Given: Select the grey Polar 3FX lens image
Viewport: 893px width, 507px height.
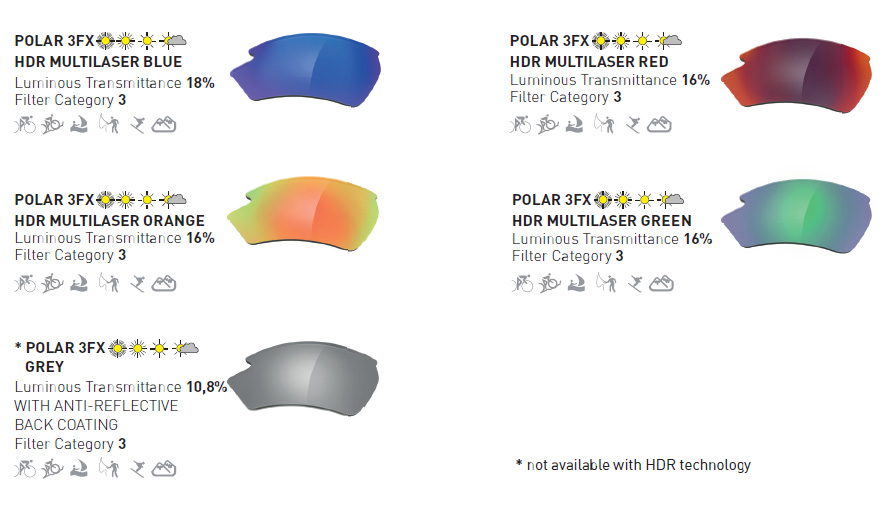Looking at the screenshot, I should click(303, 378).
